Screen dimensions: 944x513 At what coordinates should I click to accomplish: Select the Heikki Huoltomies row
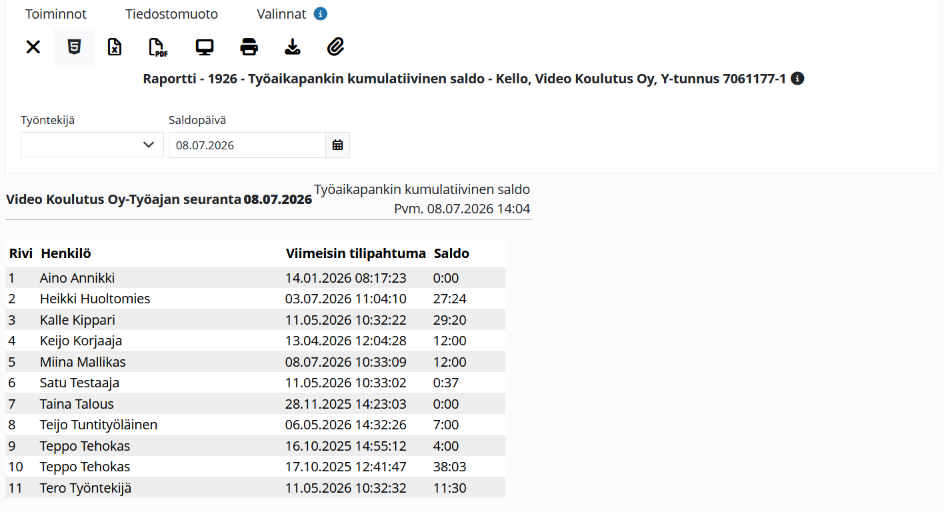255,299
